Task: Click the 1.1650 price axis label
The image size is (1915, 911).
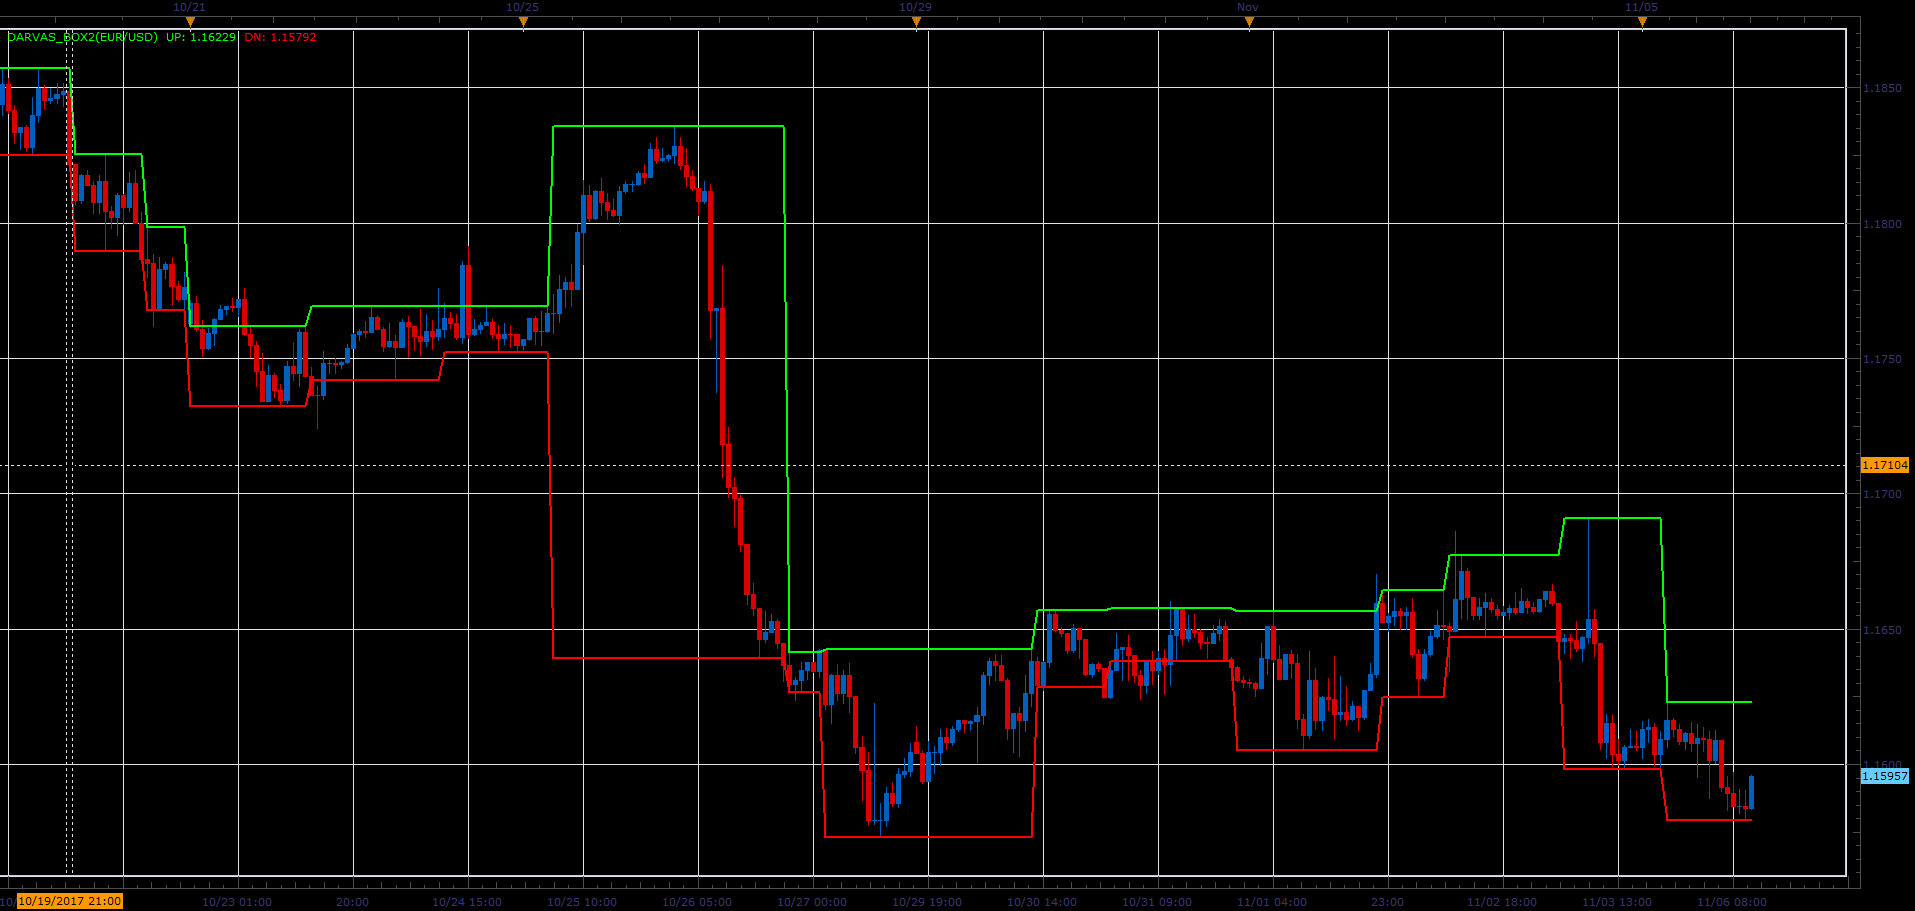Action: pyautogui.click(x=1882, y=630)
